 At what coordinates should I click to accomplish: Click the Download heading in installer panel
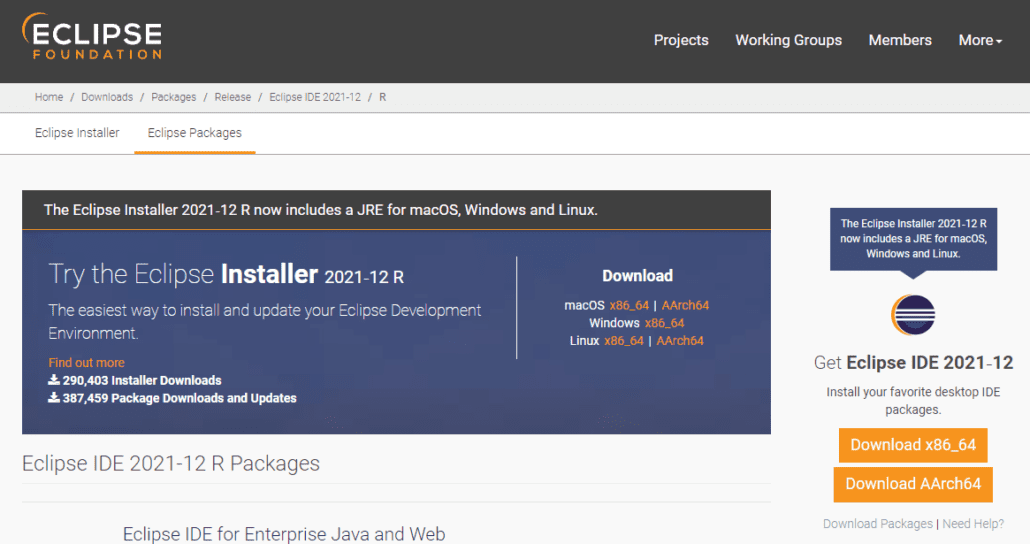(x=637, y=276)
